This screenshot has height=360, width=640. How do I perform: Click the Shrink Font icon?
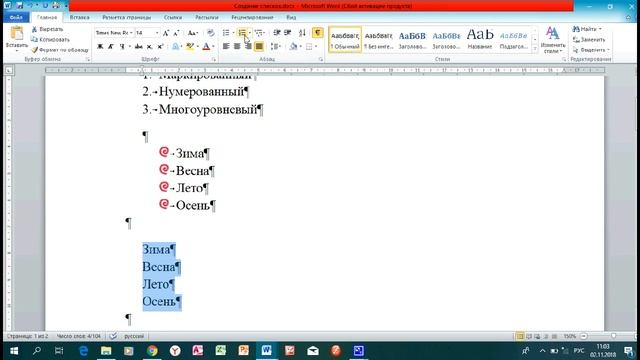(x=176, y=33)
